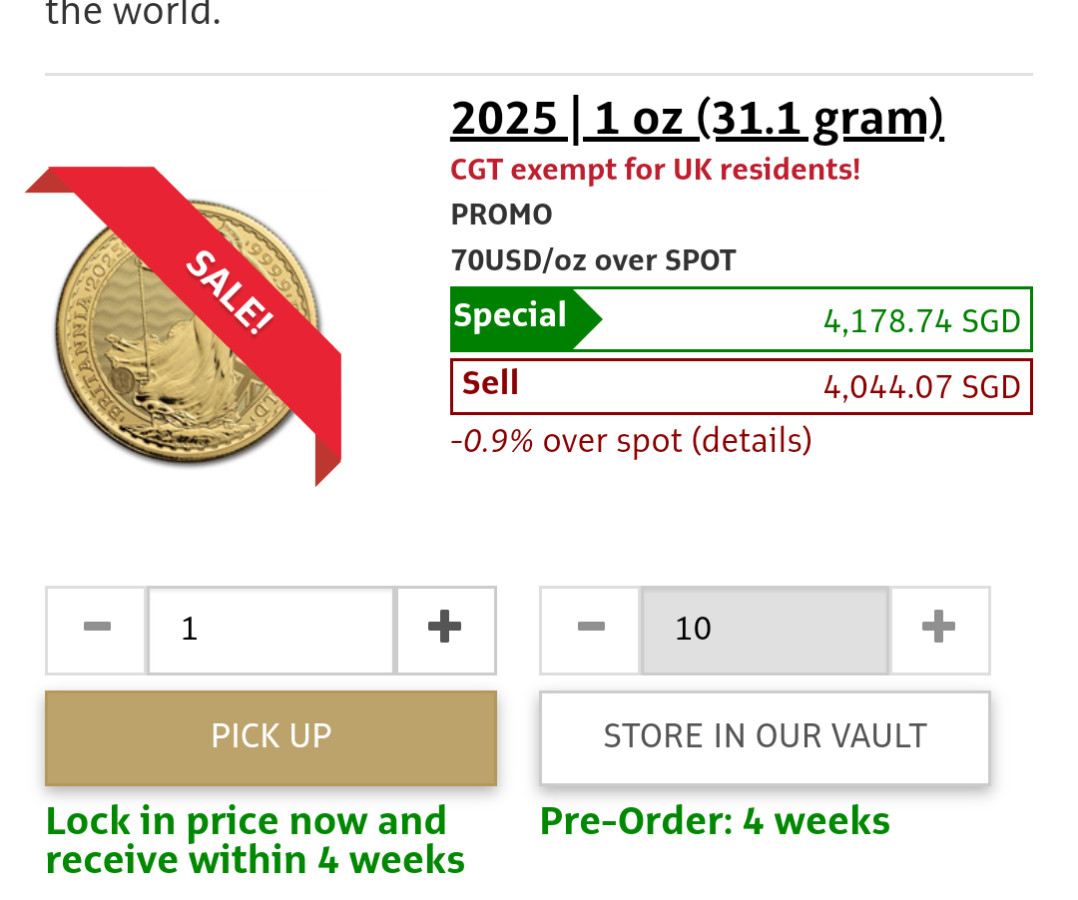The image size is (1078, 900).
Task: Click the green Special arrow label
Action: (x=515, y=318)
